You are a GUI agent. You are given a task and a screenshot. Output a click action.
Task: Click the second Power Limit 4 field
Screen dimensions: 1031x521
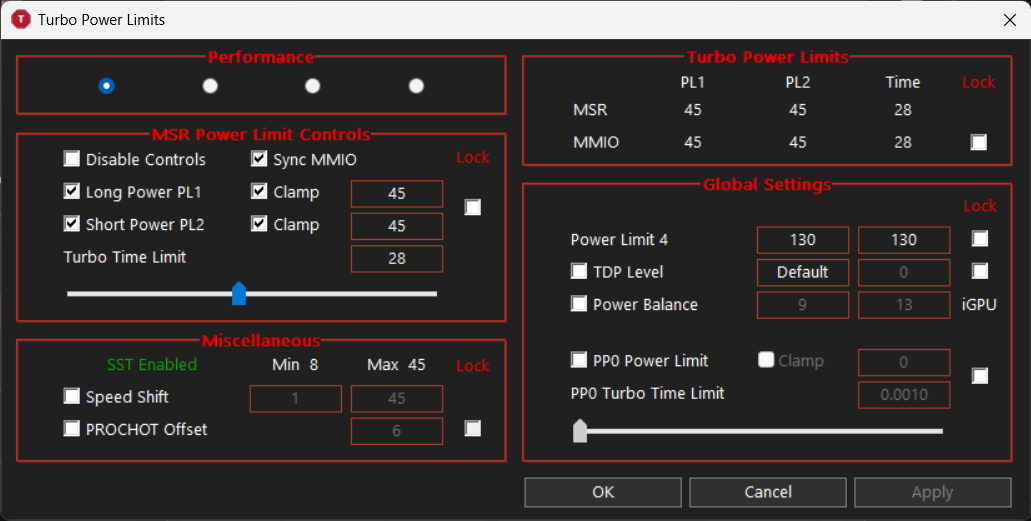point(904,240)
